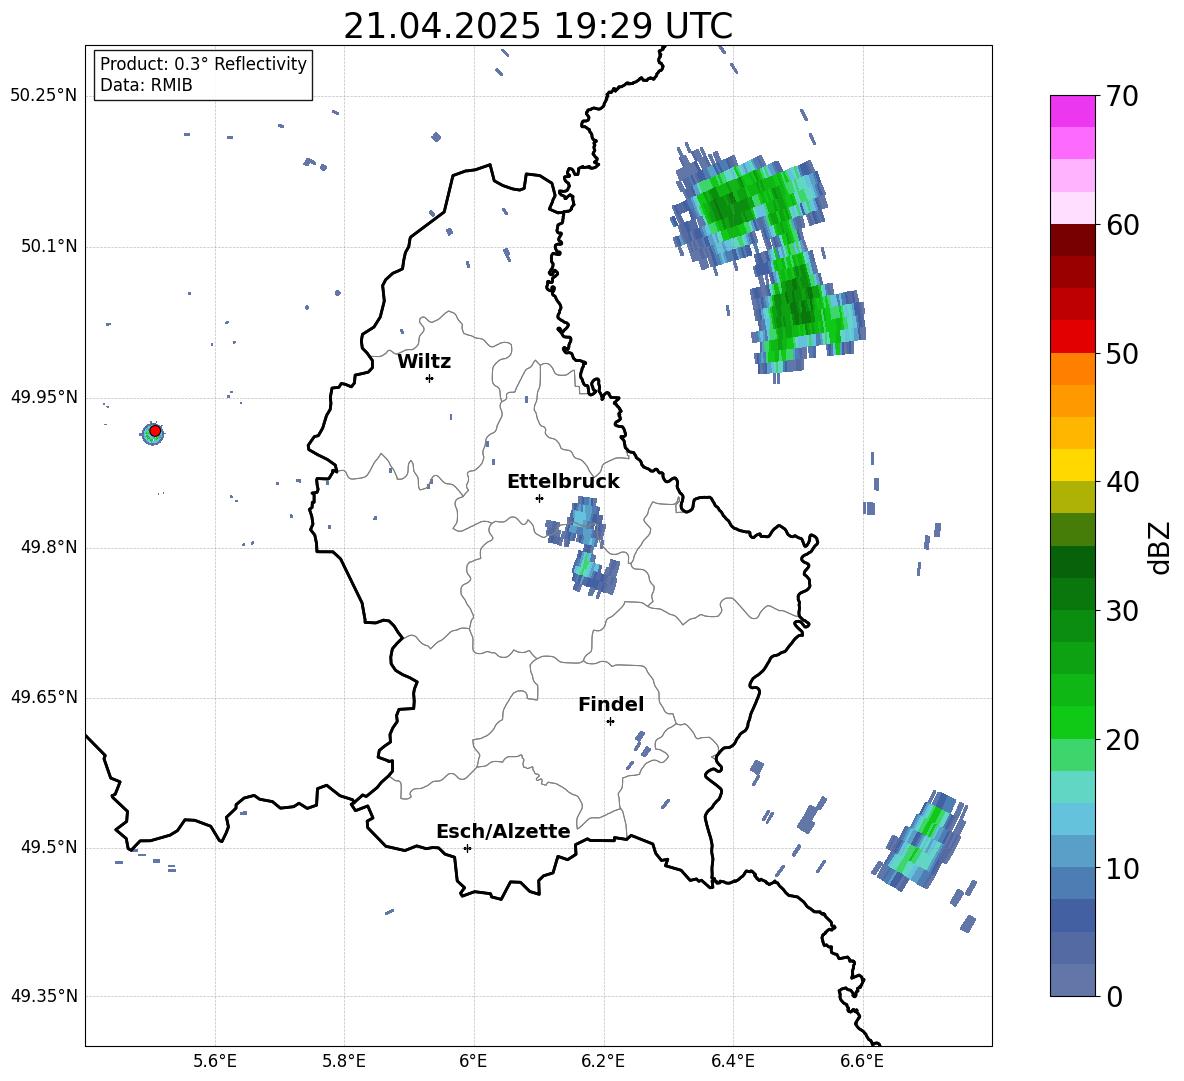
Task: Click the 5.6°E longitude label
Action: coord(215,1061)
